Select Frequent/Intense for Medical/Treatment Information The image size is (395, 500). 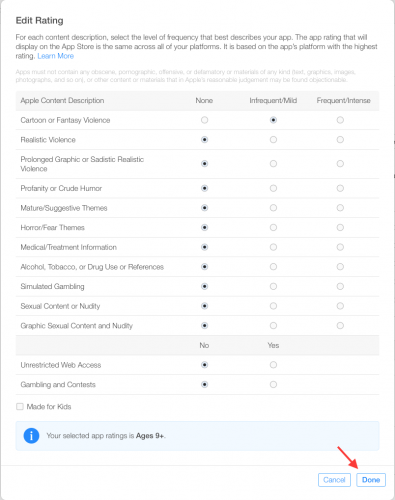[x=340, y=247]
